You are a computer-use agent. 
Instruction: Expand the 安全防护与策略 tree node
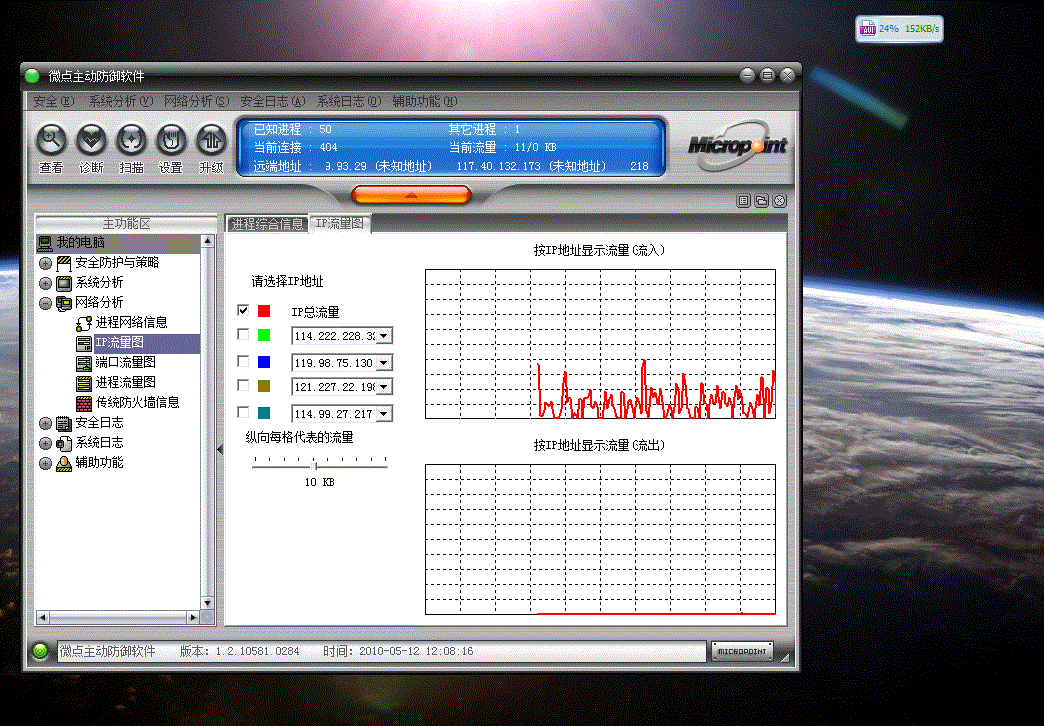tap(45, 263)
